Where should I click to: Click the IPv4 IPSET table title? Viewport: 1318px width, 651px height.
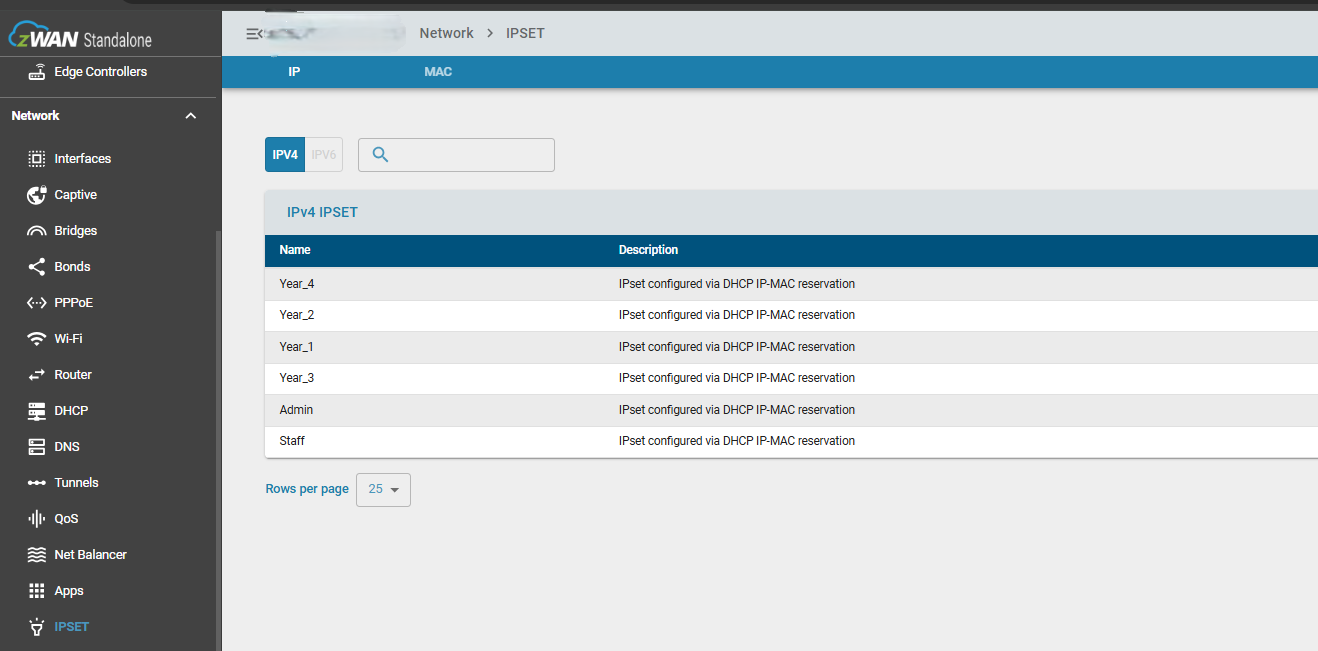click(x=322, y=212)
